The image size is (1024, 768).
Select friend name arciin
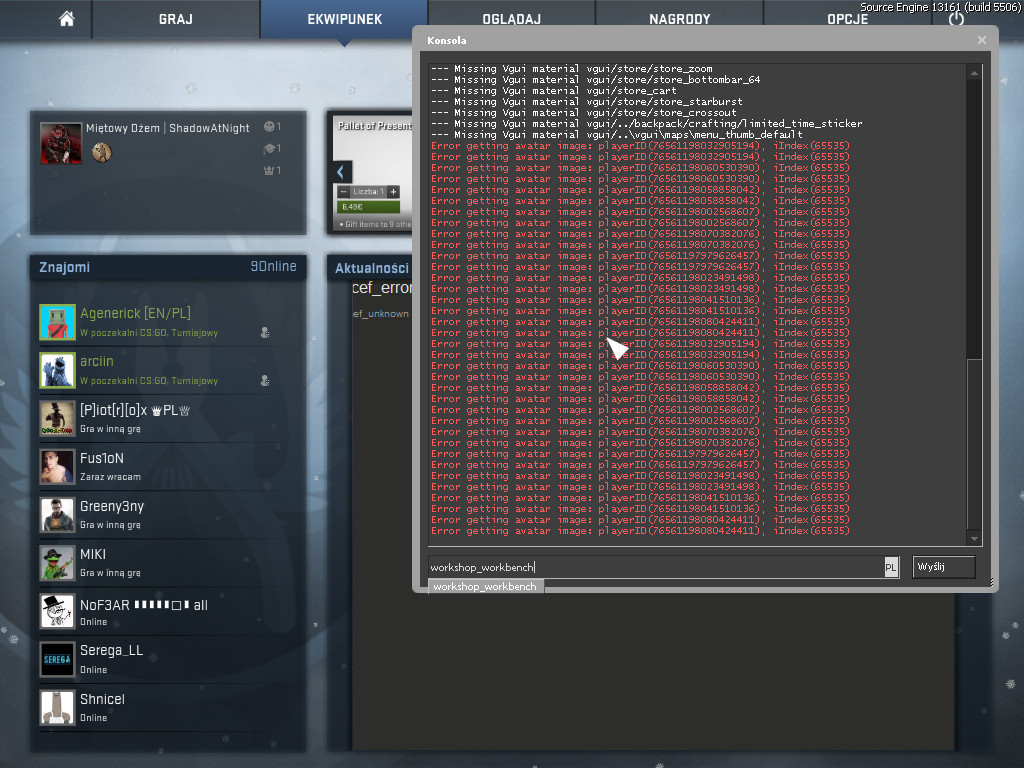pos(97,361)
